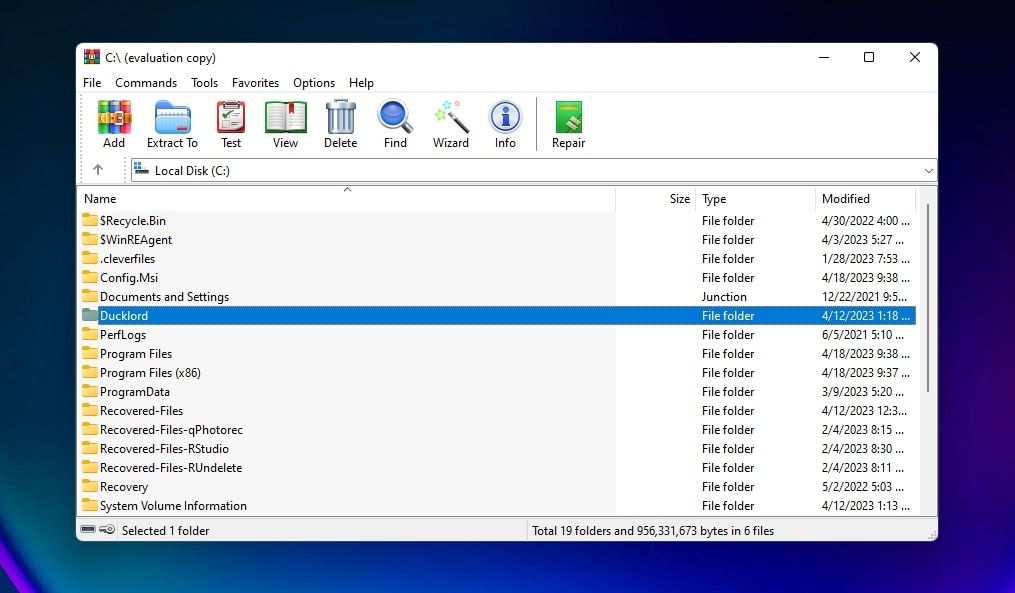Click the Find magnifier toolbar icon
The height and width of the screenshot is (593, 1015).
tap(395, 117)
